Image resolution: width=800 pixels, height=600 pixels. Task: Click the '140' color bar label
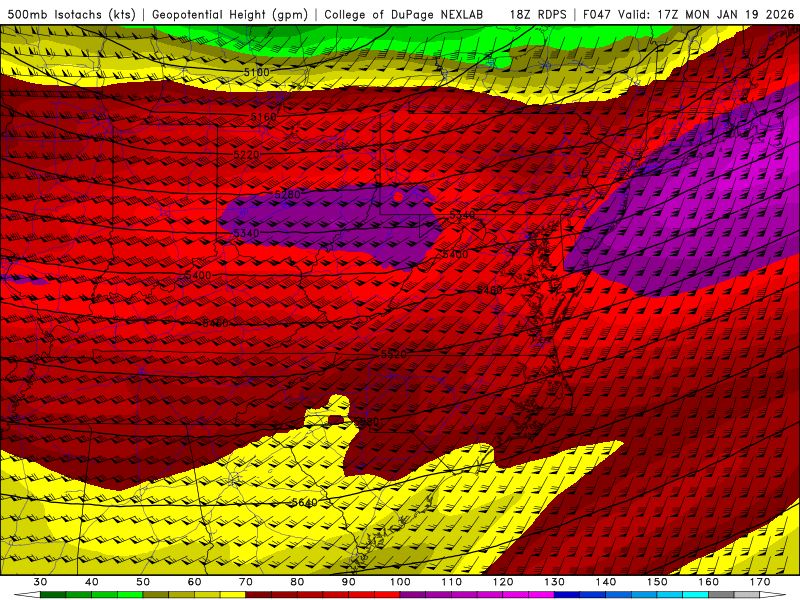click(x=606, y=582)
